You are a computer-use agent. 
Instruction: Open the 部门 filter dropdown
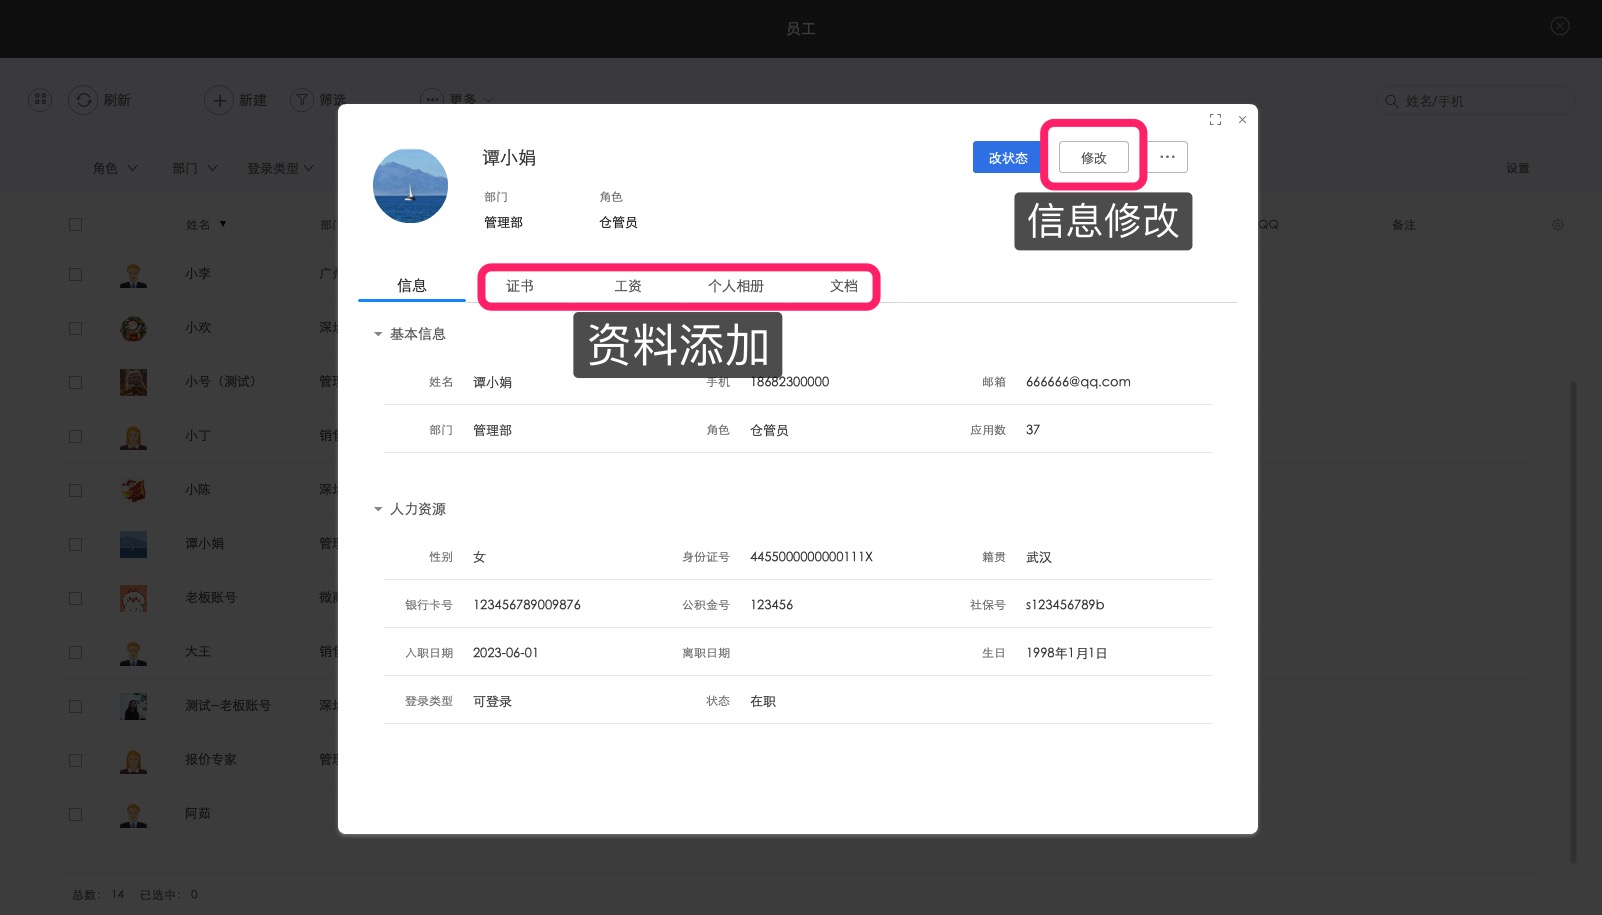(x=194, y=168)
